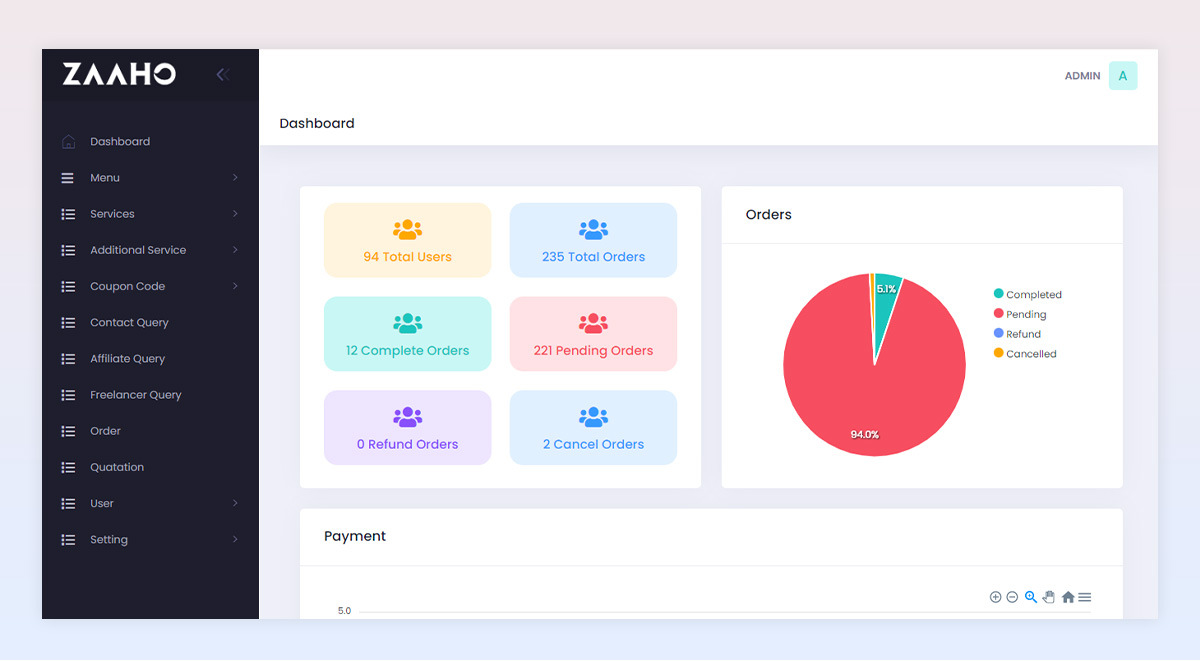The height and width of the screenshot is (660, 1200).
Task: Activate the hand panning tool
Action: point(1049,597)
